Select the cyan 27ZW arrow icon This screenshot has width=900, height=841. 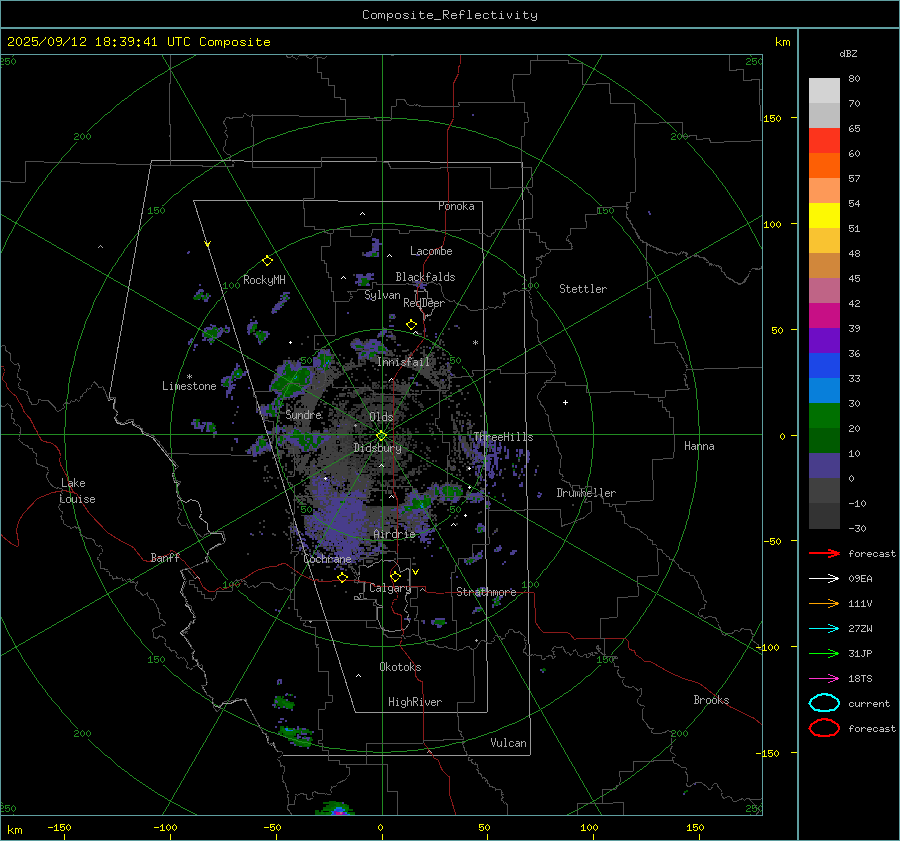click(x=824, y=629)
